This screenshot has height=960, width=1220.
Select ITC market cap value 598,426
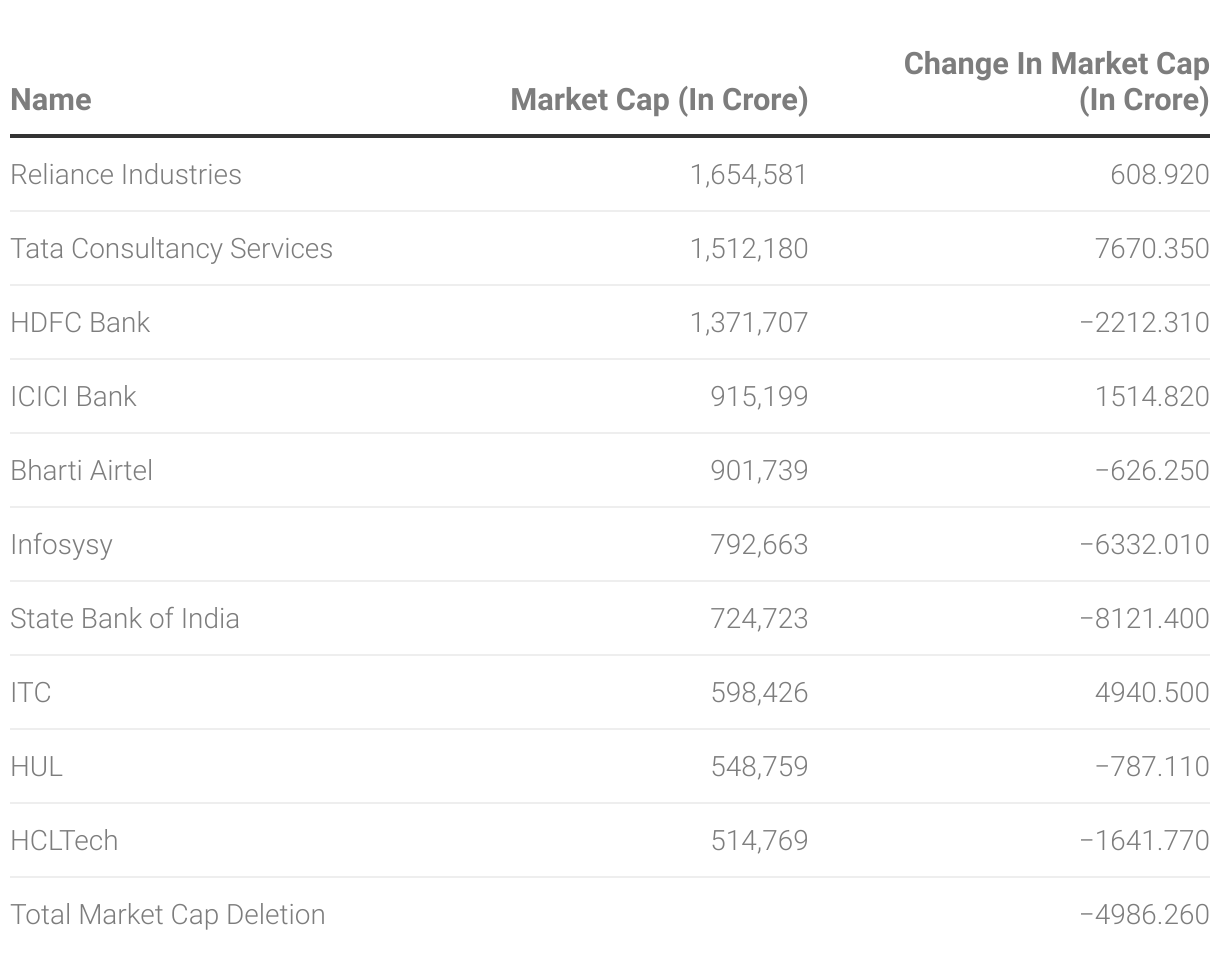point(759,692)
